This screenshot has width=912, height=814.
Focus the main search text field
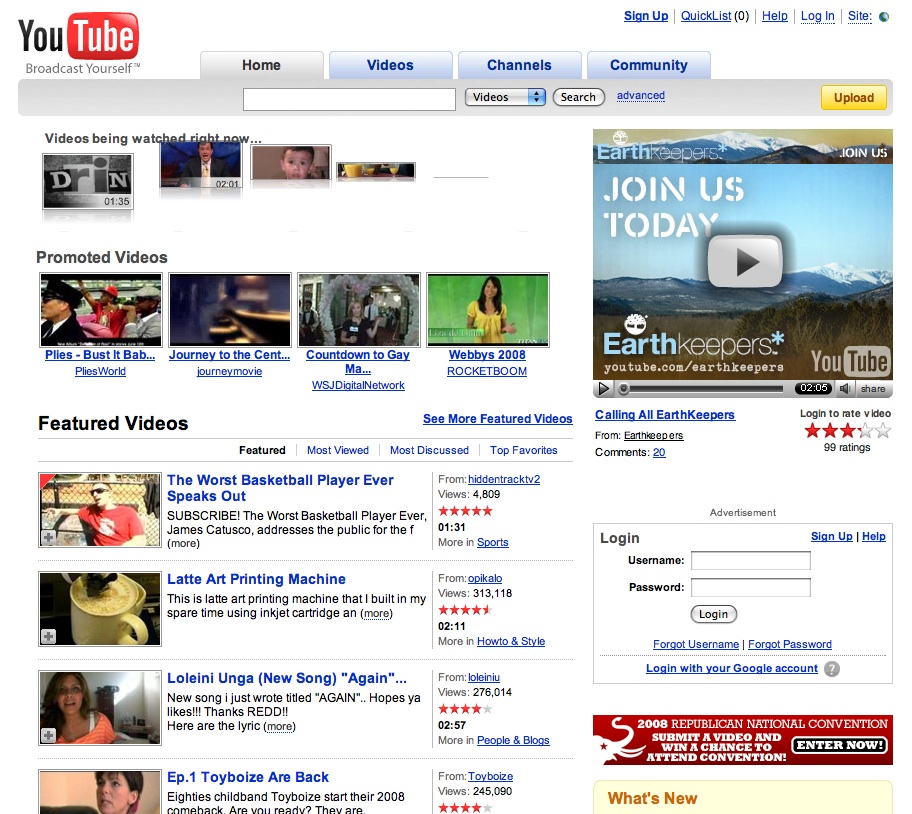349,99
